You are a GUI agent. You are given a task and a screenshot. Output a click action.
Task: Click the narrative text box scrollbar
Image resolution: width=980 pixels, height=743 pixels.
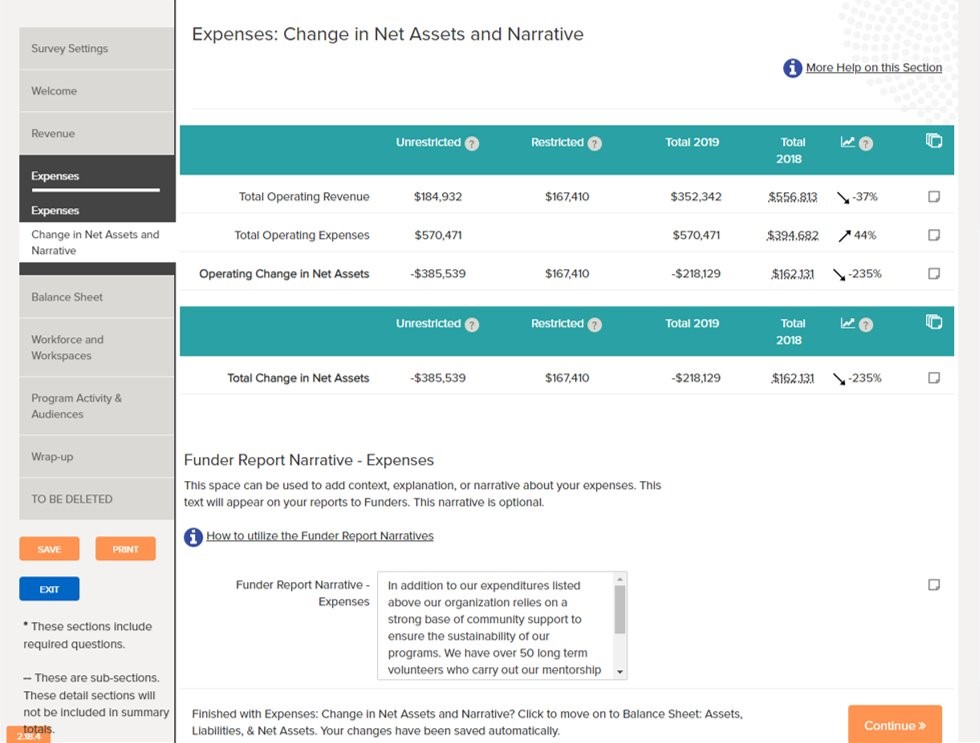point(620,610)
